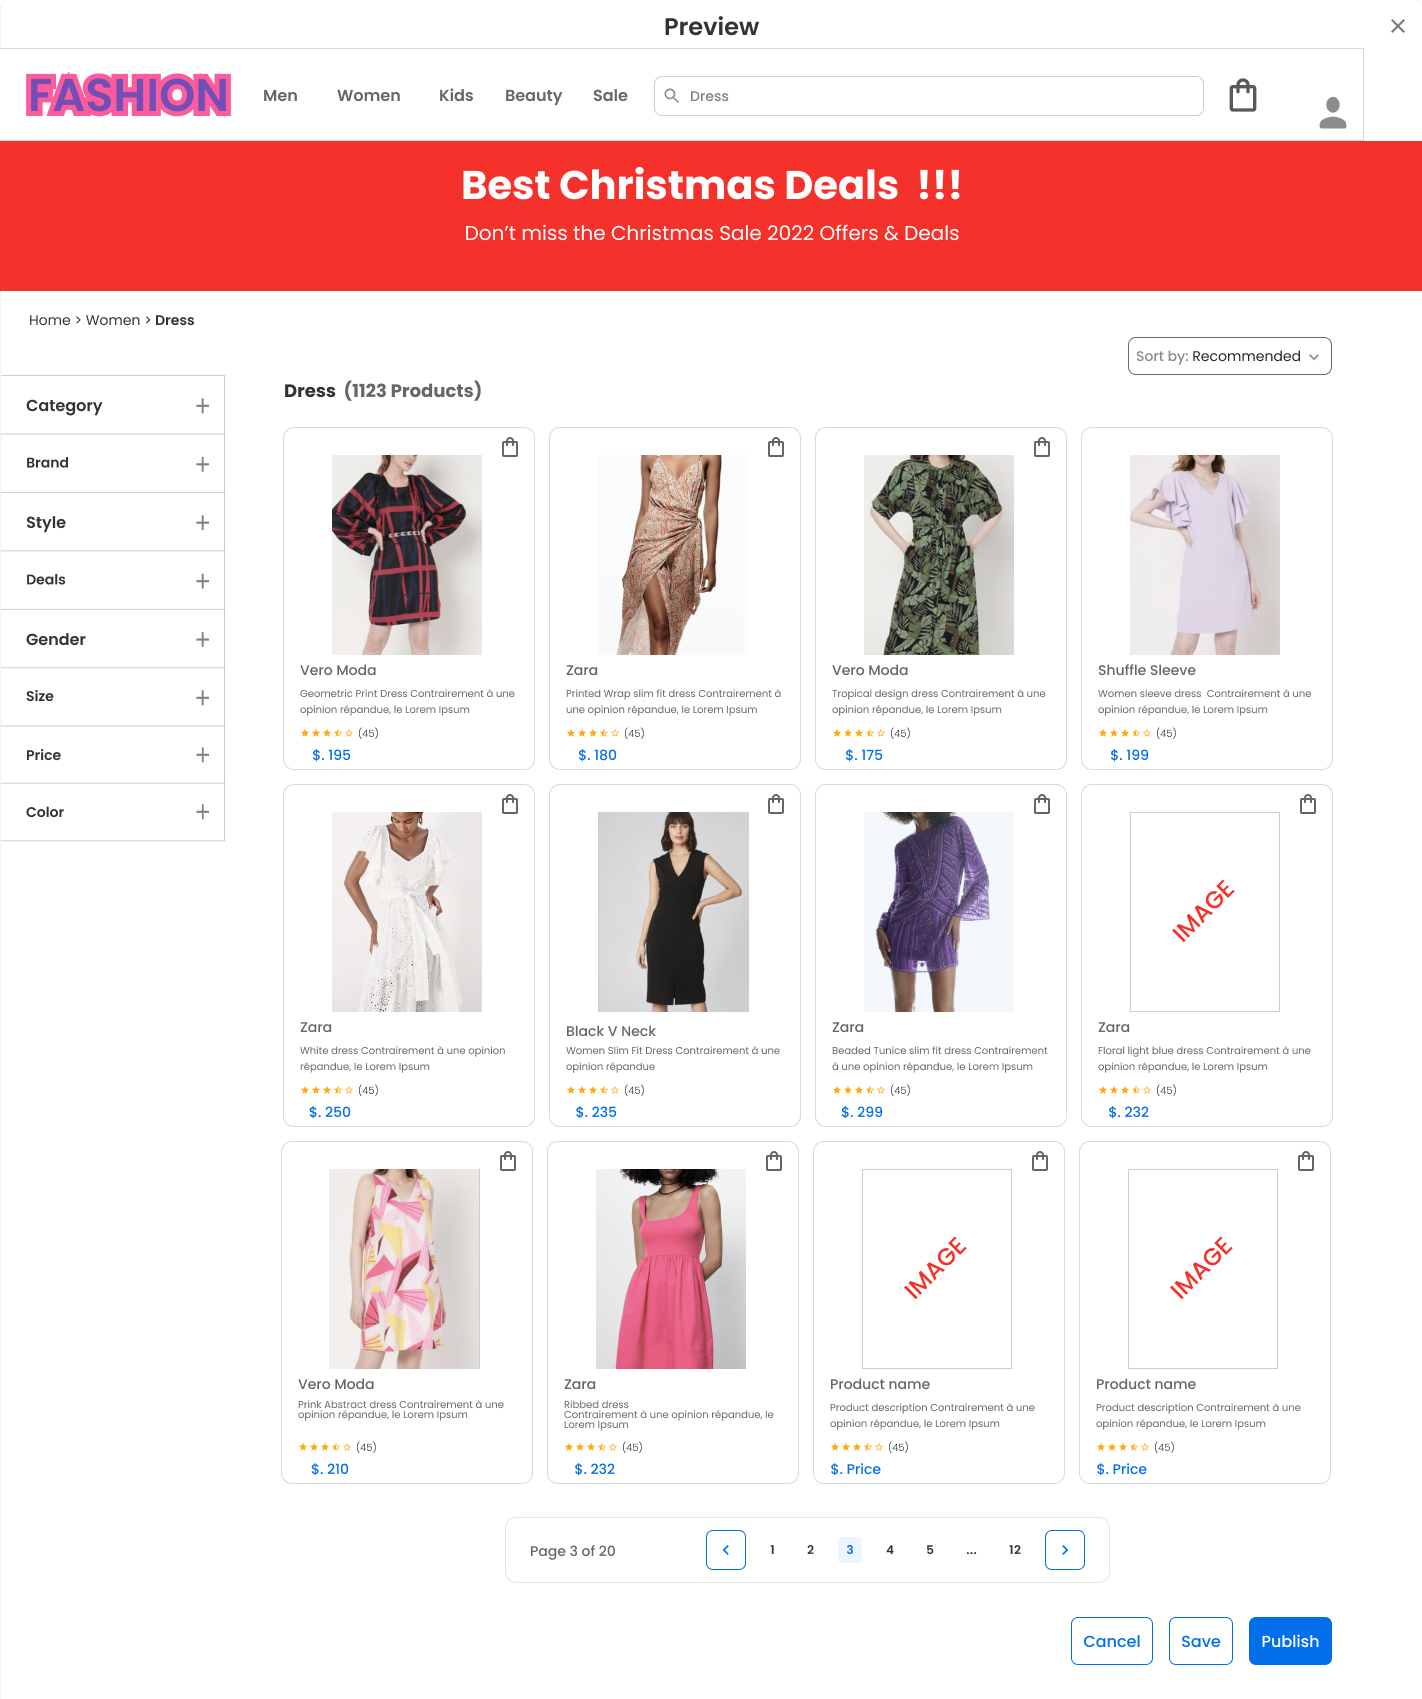The width and height of the screenshot is (1422, 1699).
Task: Jump to page 12
Action: (1015, 1550)
